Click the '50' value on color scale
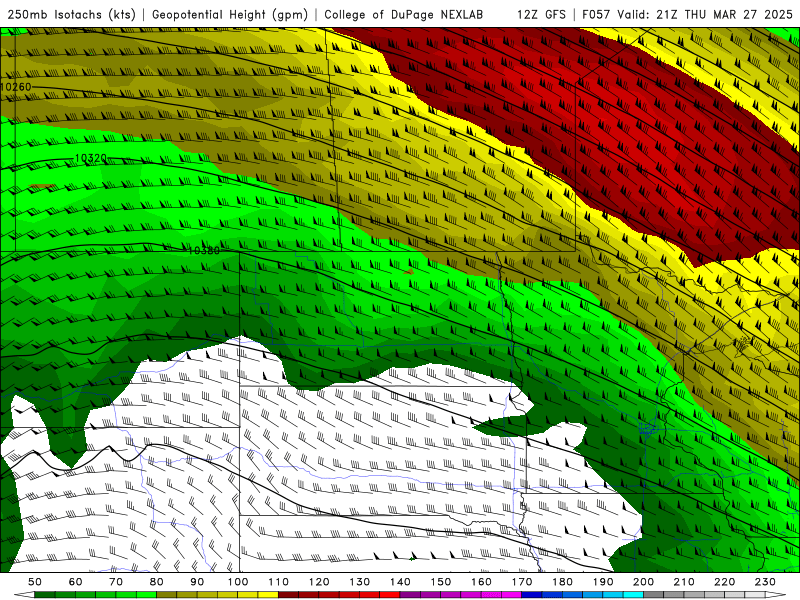800x600 pixels. (35, 582)
